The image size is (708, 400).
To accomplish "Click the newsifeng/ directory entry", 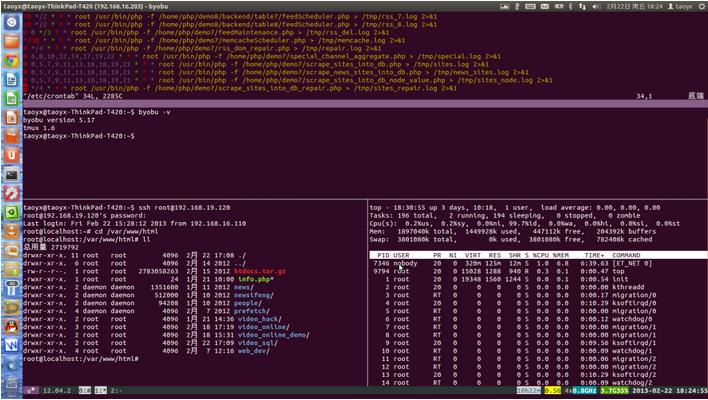I will tap(254, 295).
